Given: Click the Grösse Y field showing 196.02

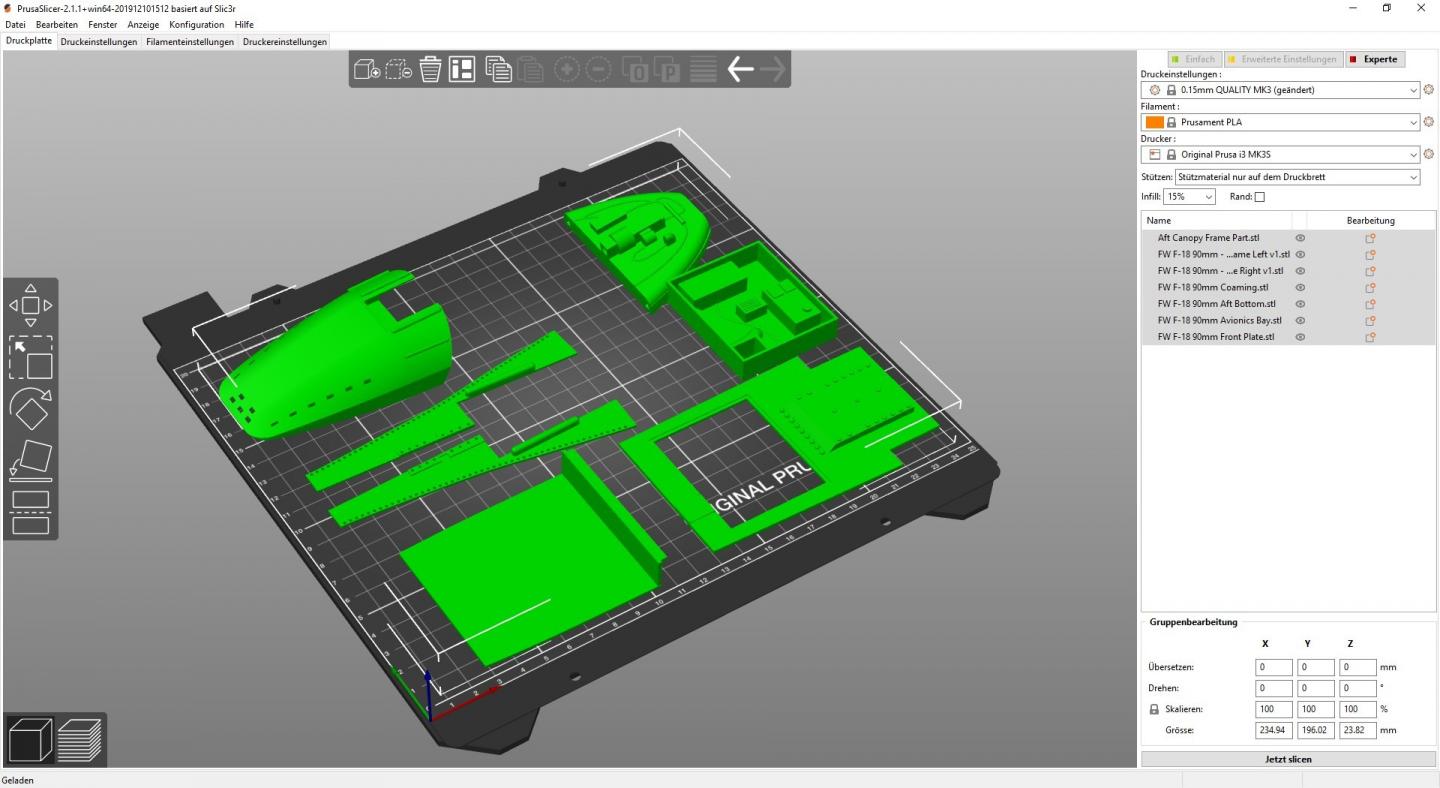Looking at the screenshot, I should (1316, 730).
